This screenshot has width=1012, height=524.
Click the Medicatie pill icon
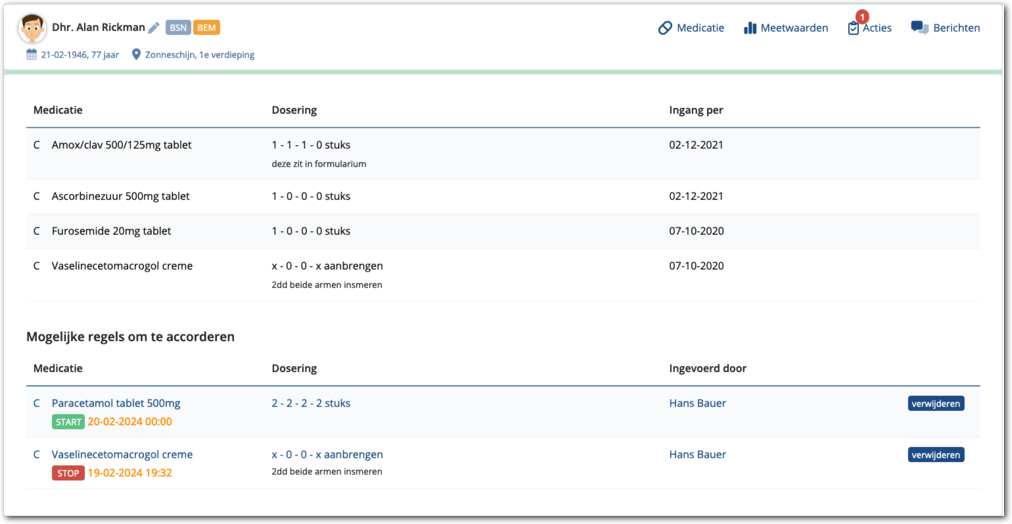[x=665, y=28]
